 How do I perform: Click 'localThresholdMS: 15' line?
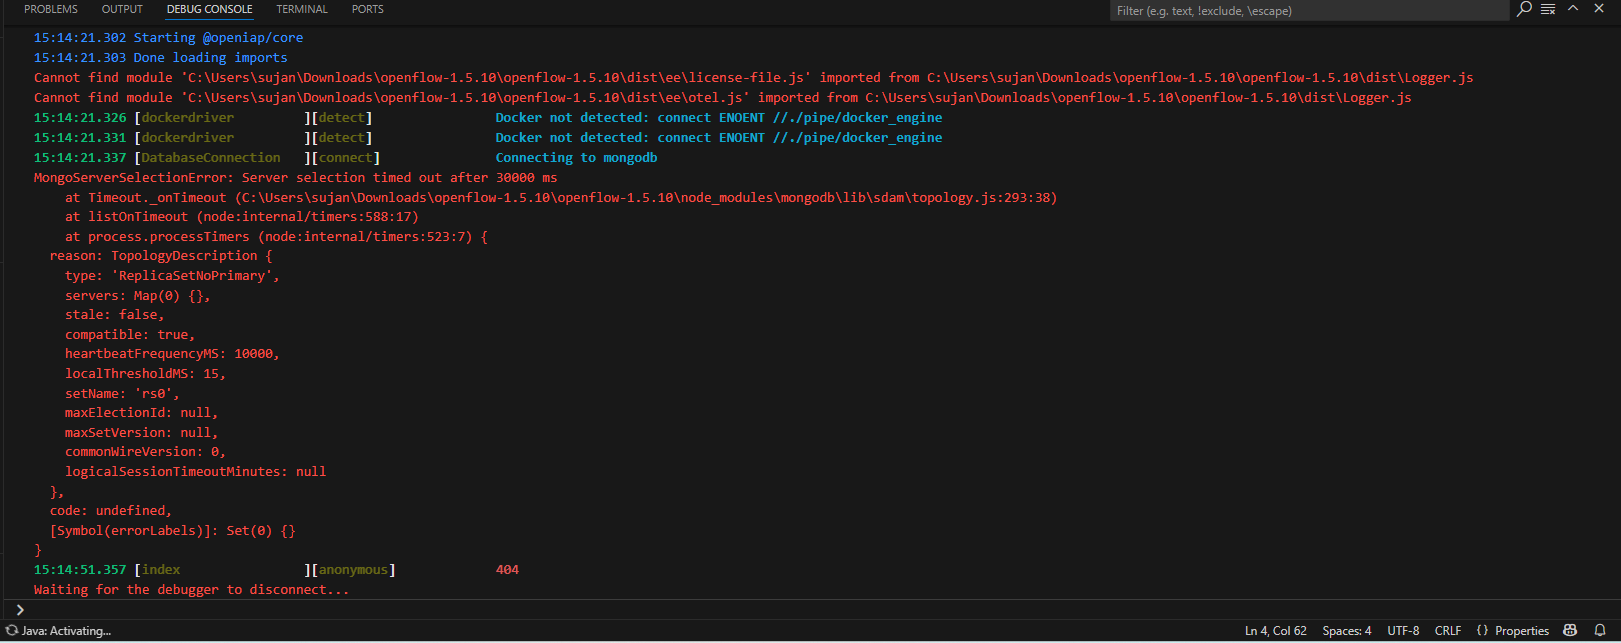coord(145,374)
